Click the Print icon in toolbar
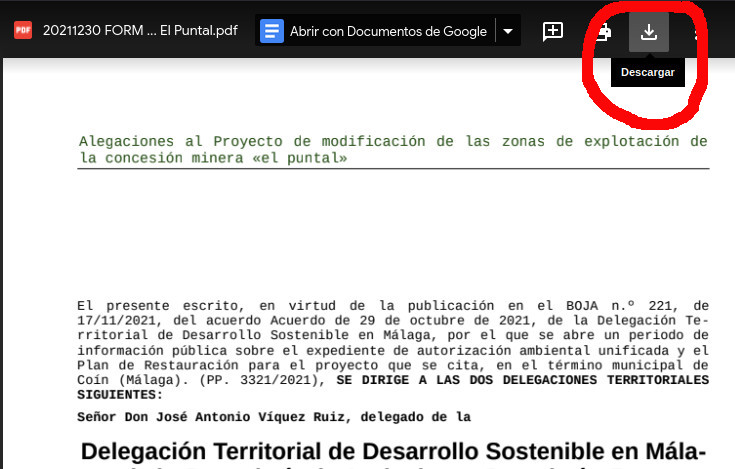This screenshot has width=735, height=469. click(x=604, y=32)
